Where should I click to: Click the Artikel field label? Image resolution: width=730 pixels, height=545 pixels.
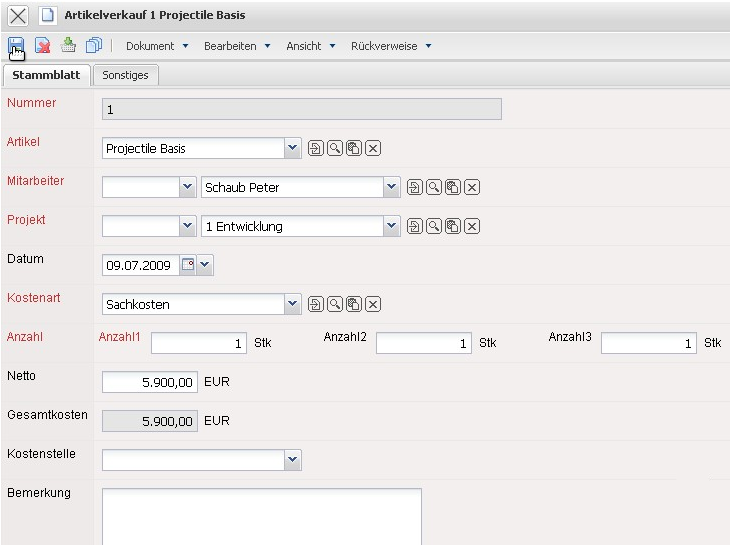pyautogui.click(x=23, y=141)
